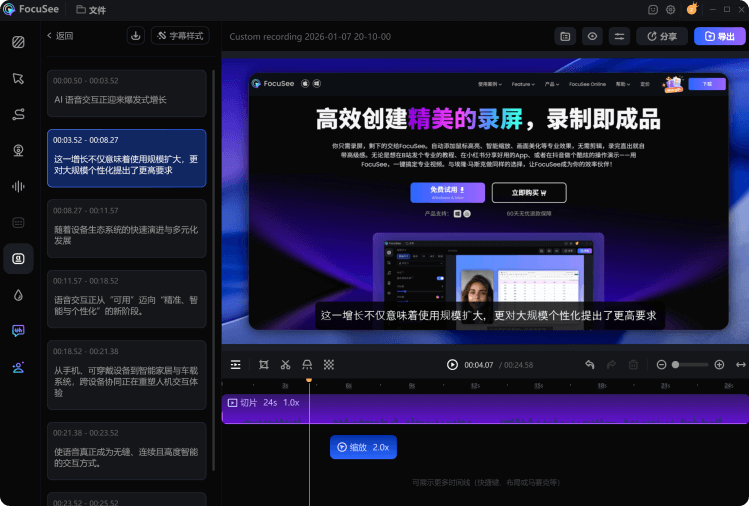Redo the last undone edit
The width and height of the screenshot is (749, 506).
click(x=611, y=365)
